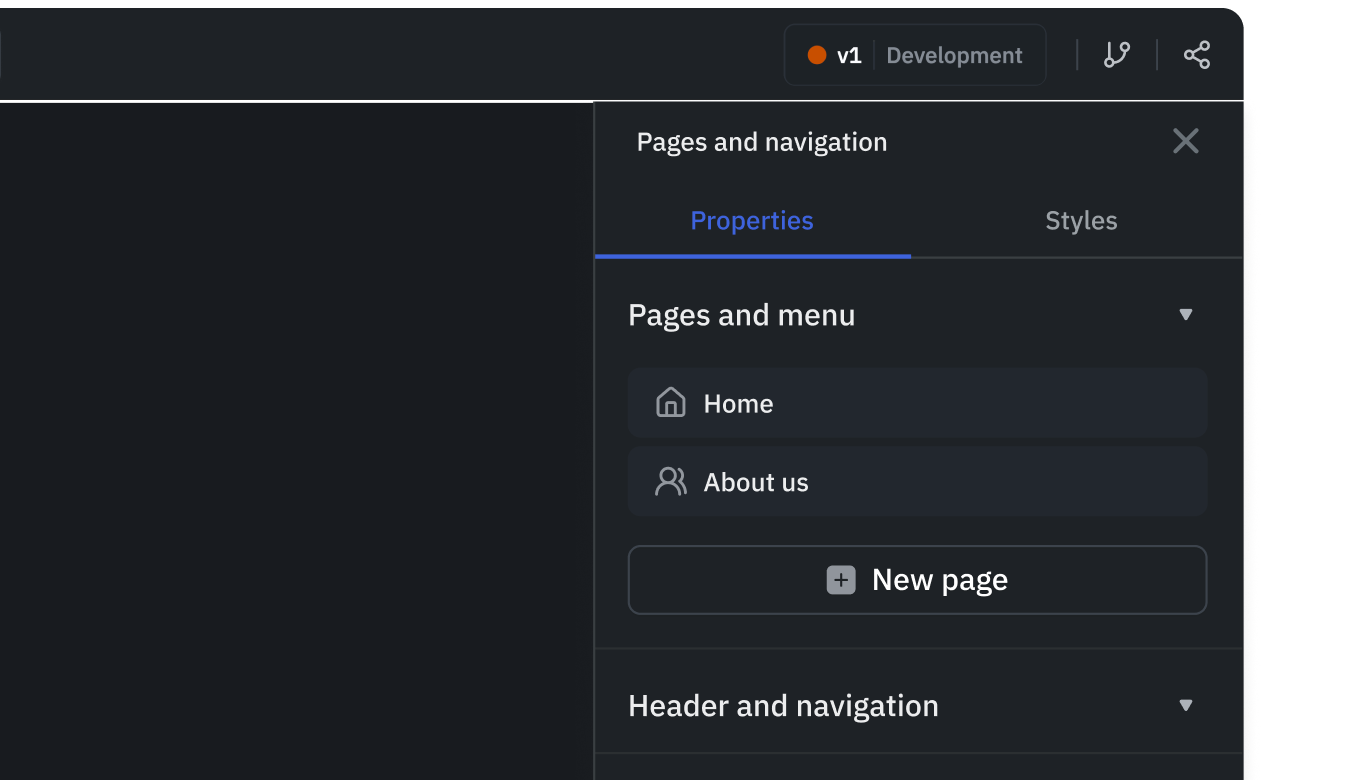Select the Home page entry
This screenshot has width=1372, height=780.
(917, 403)
